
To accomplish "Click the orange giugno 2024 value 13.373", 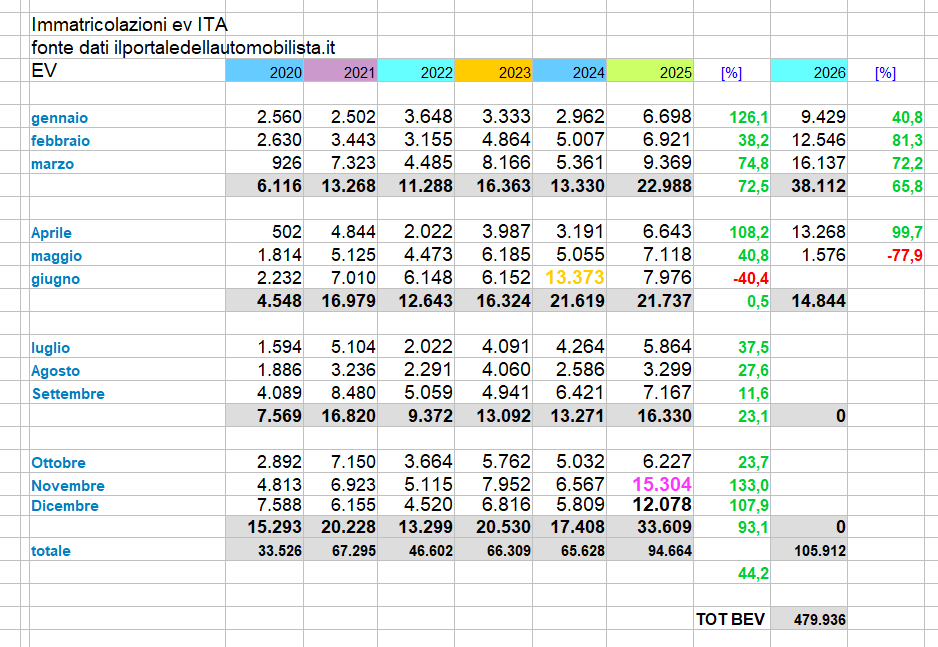I will (575, 277).
